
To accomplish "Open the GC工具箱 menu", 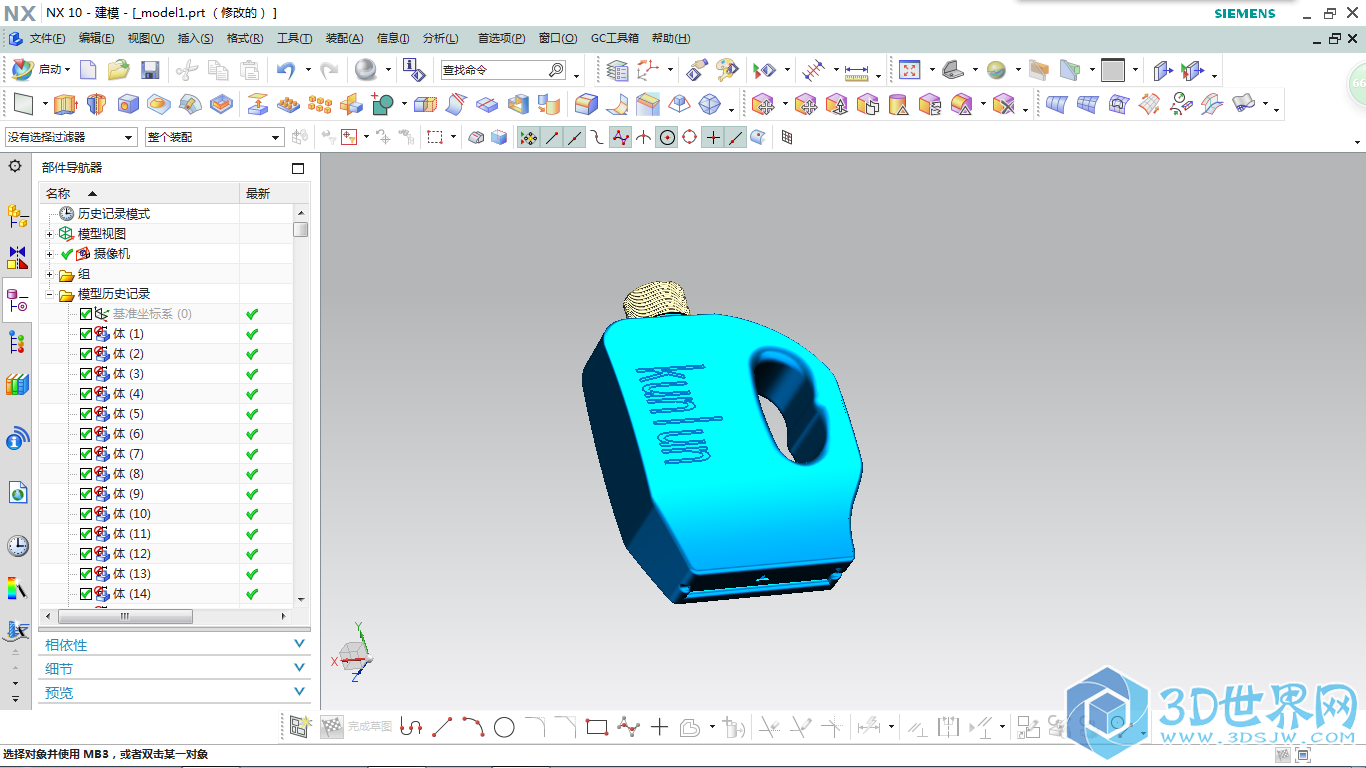I will coord(614,38).
